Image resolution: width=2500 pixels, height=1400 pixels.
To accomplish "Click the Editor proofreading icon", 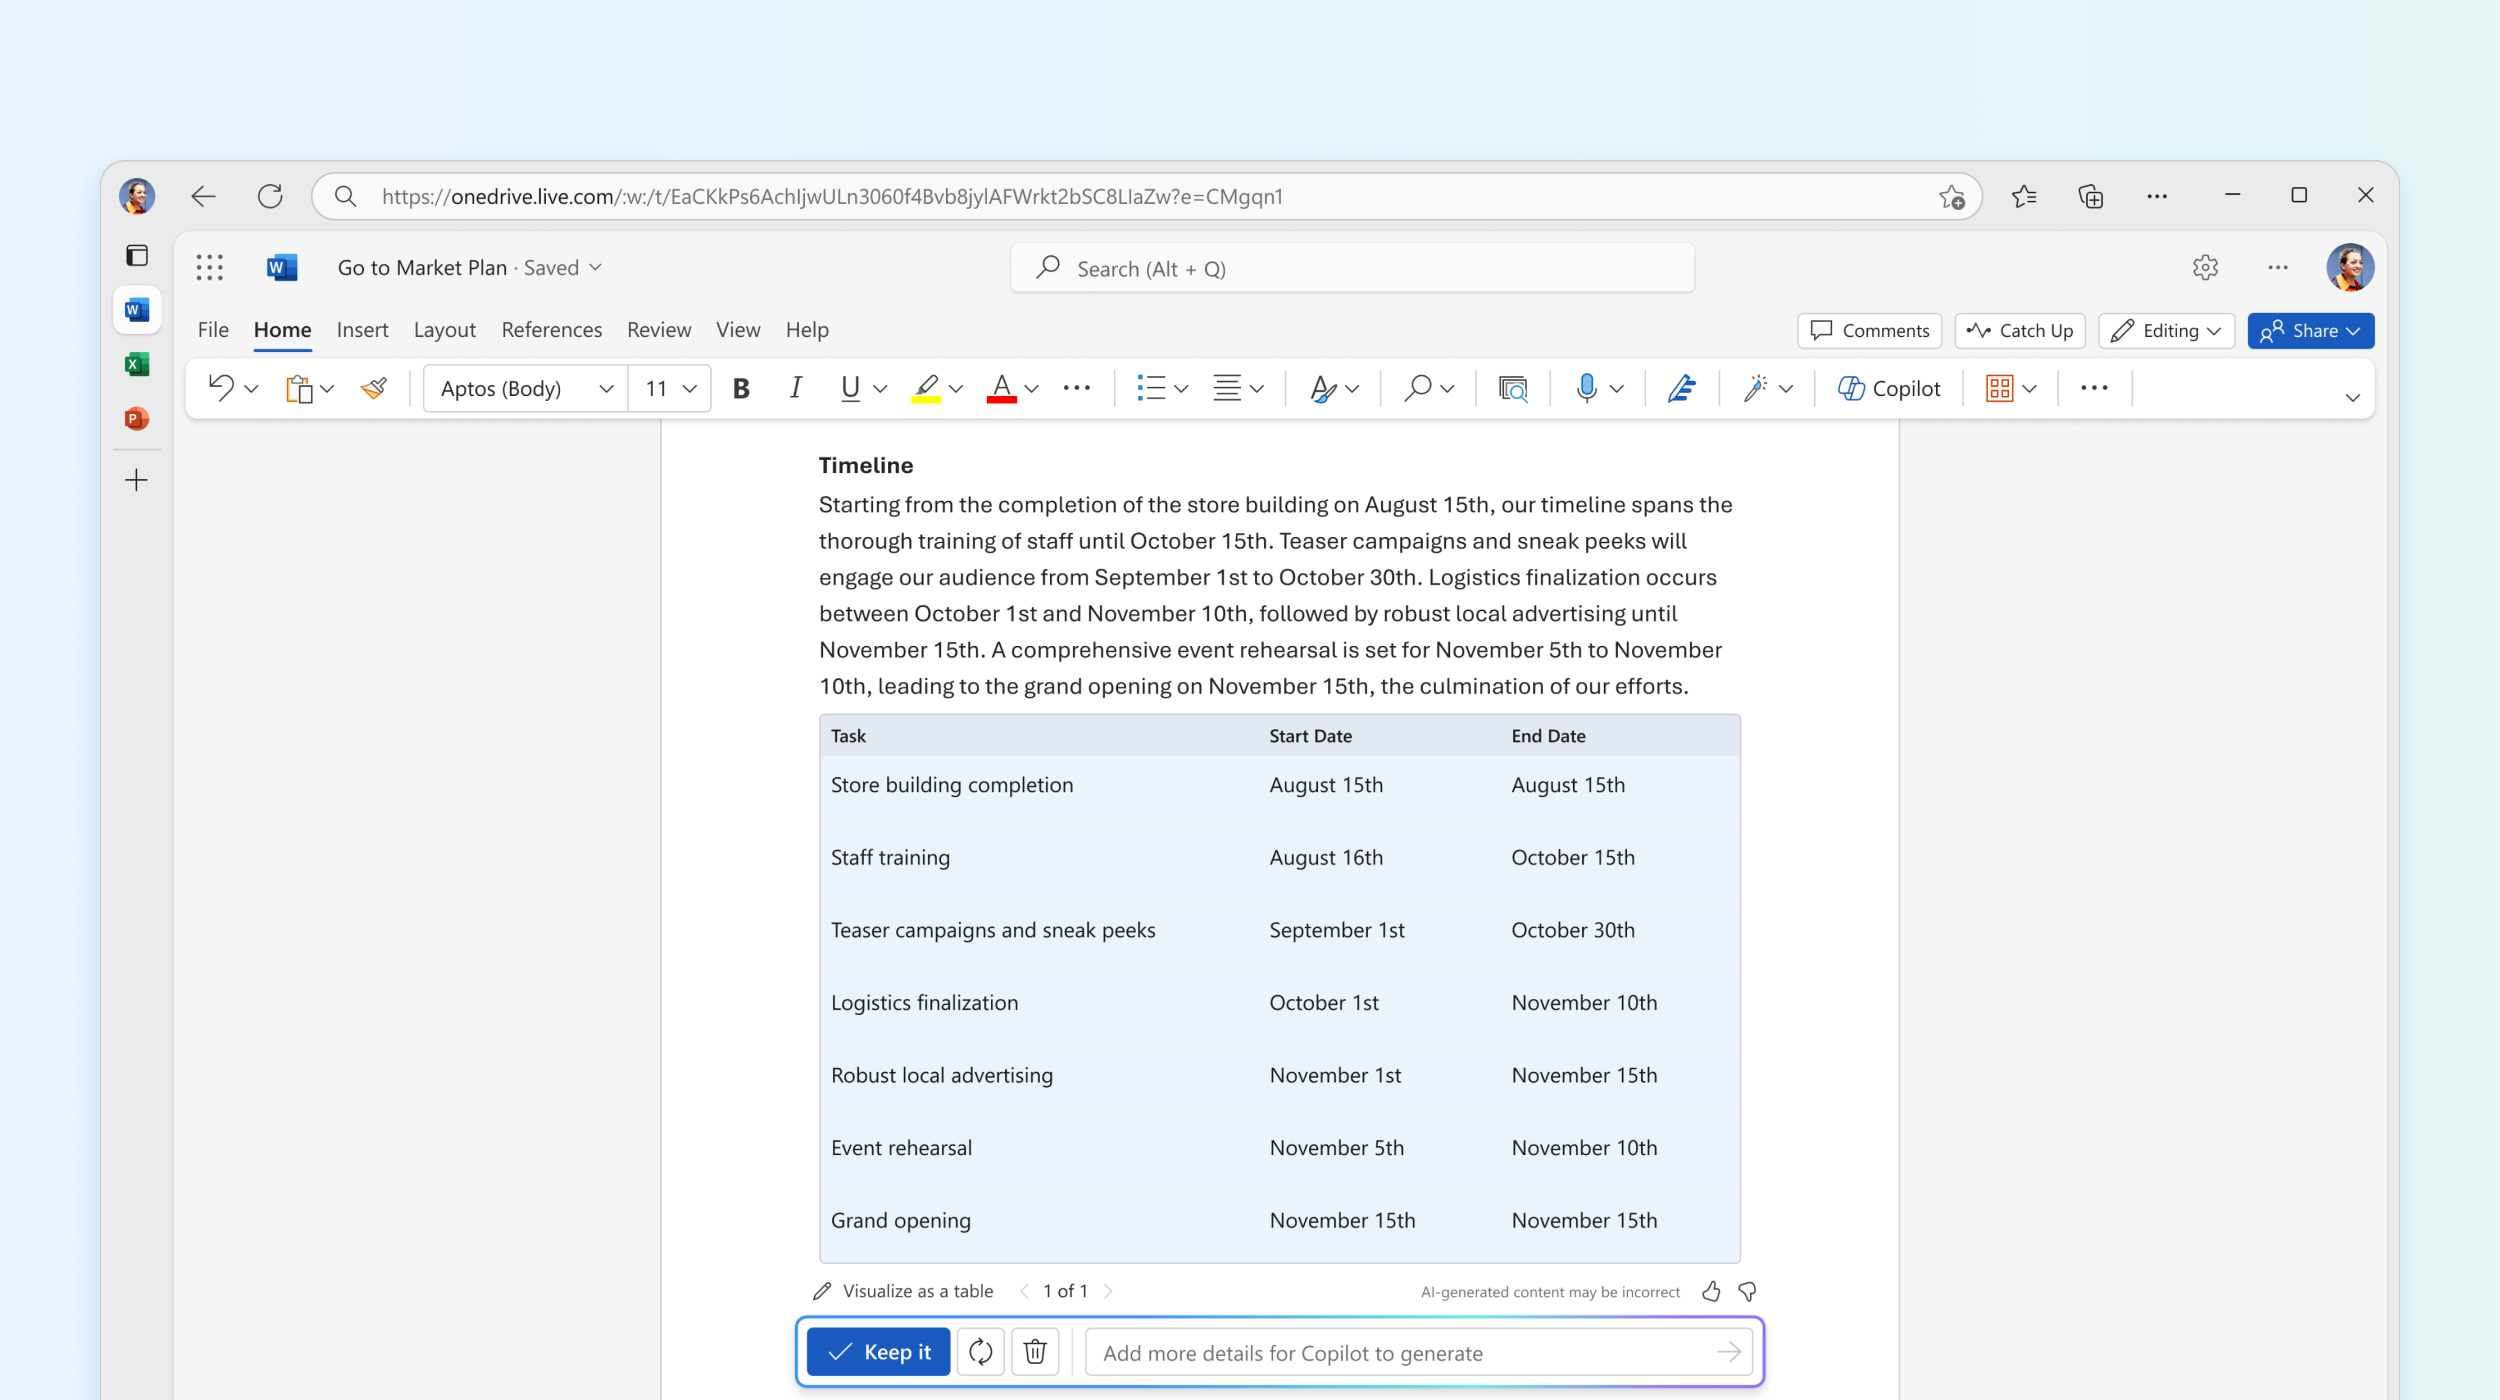I will point(1681,387).
